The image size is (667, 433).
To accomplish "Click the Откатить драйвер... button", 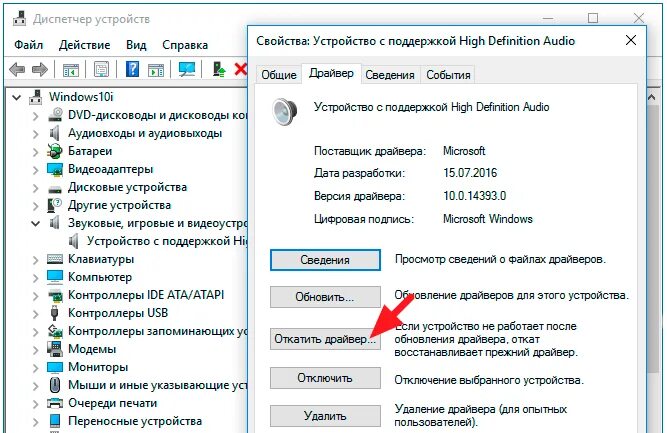I will coord(325,339).
